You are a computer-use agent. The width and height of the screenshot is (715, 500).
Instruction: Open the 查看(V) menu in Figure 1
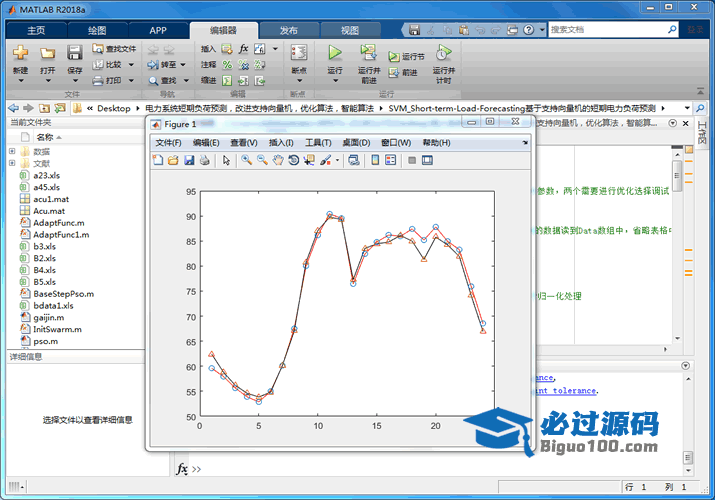pyautogui.click(x=244, y=143)
